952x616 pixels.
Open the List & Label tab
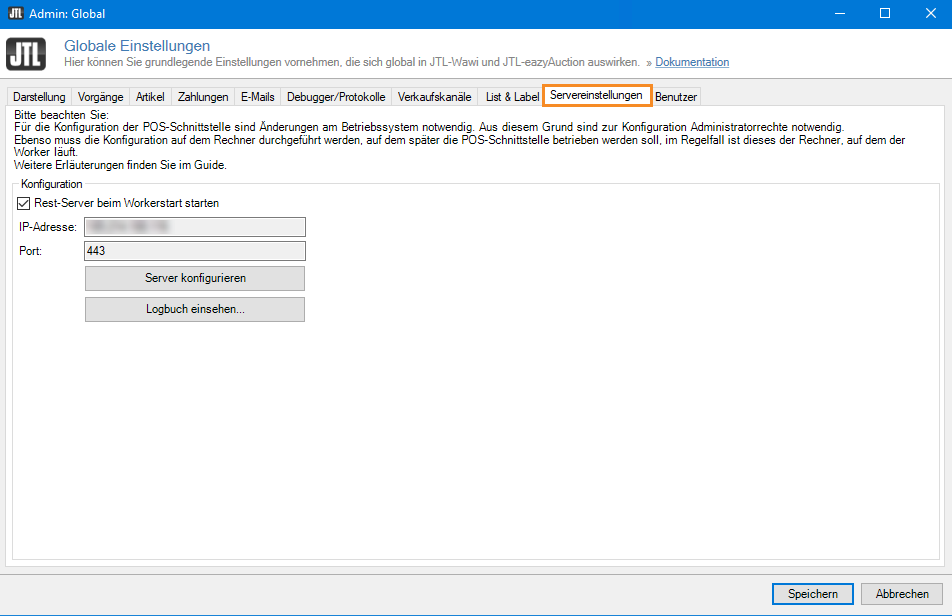tap(512, 97)
